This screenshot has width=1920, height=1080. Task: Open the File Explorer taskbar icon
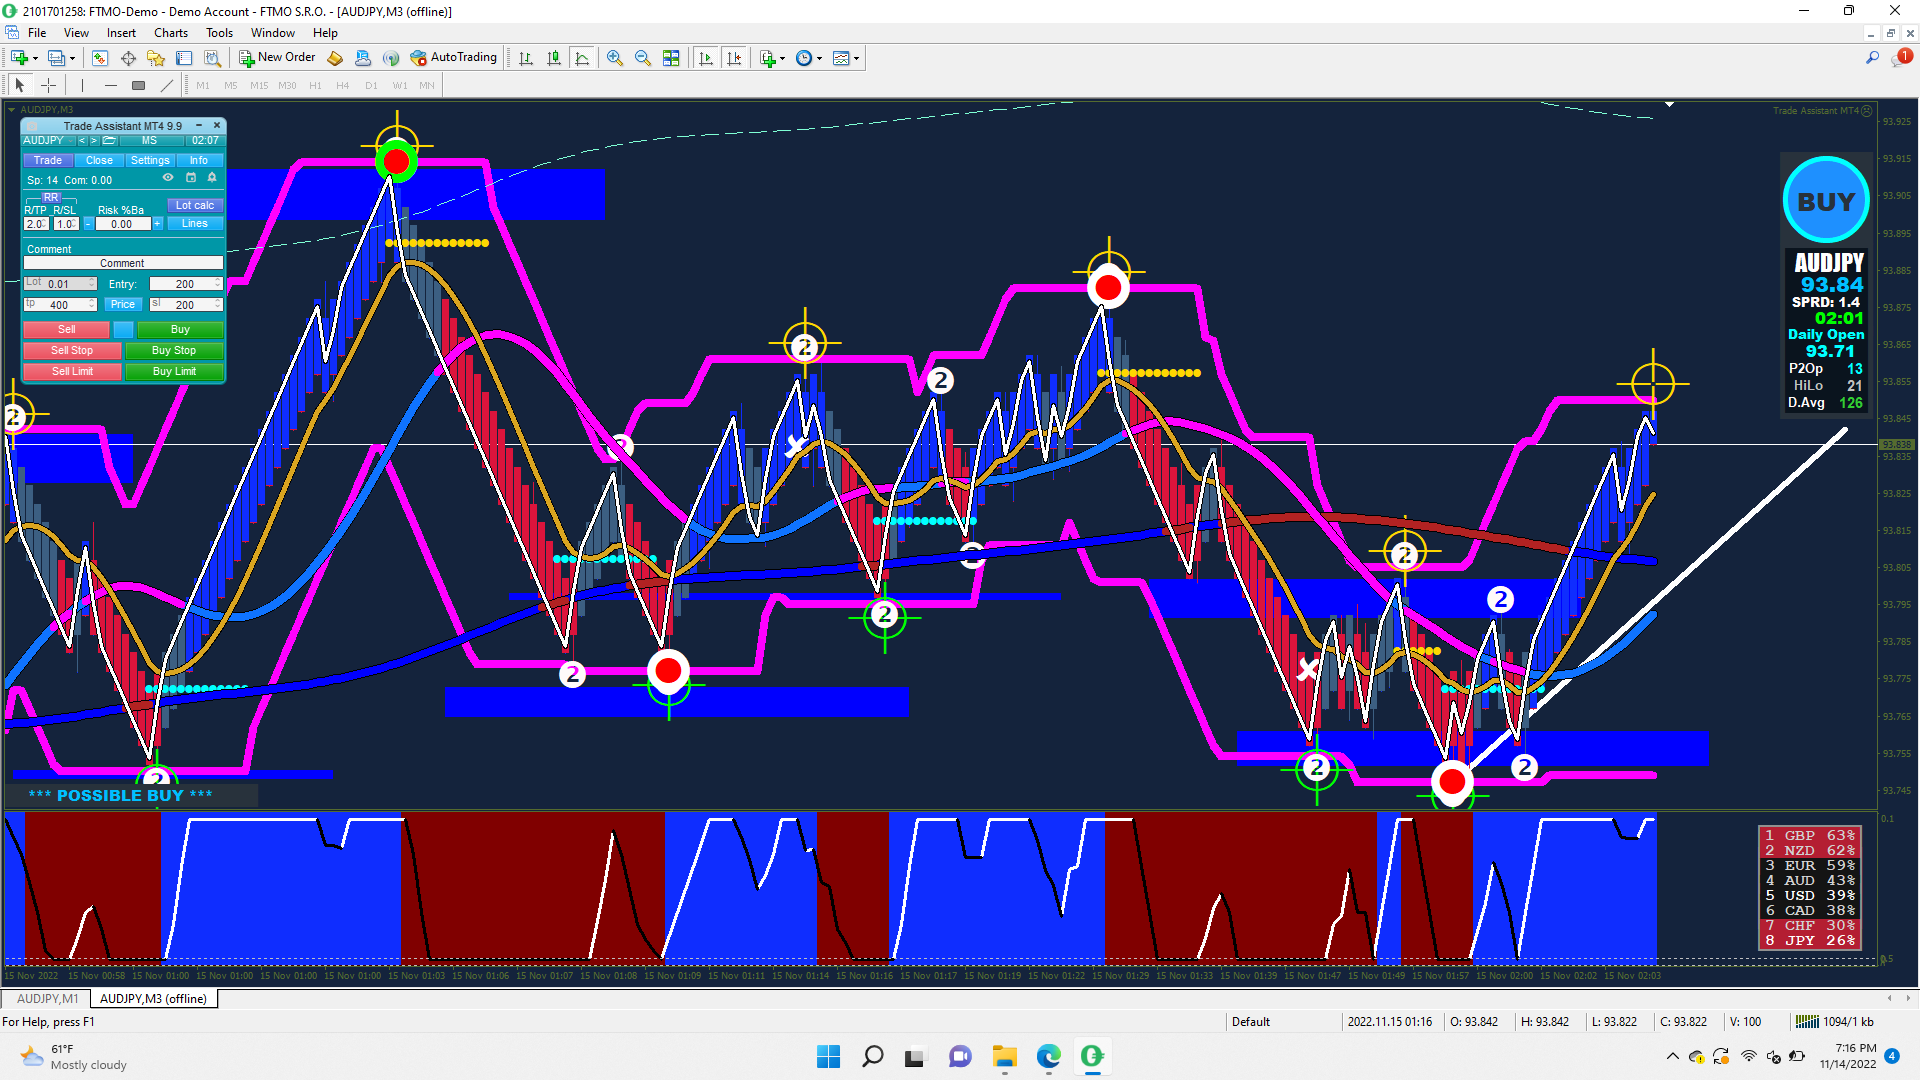pos(1004,1056)
